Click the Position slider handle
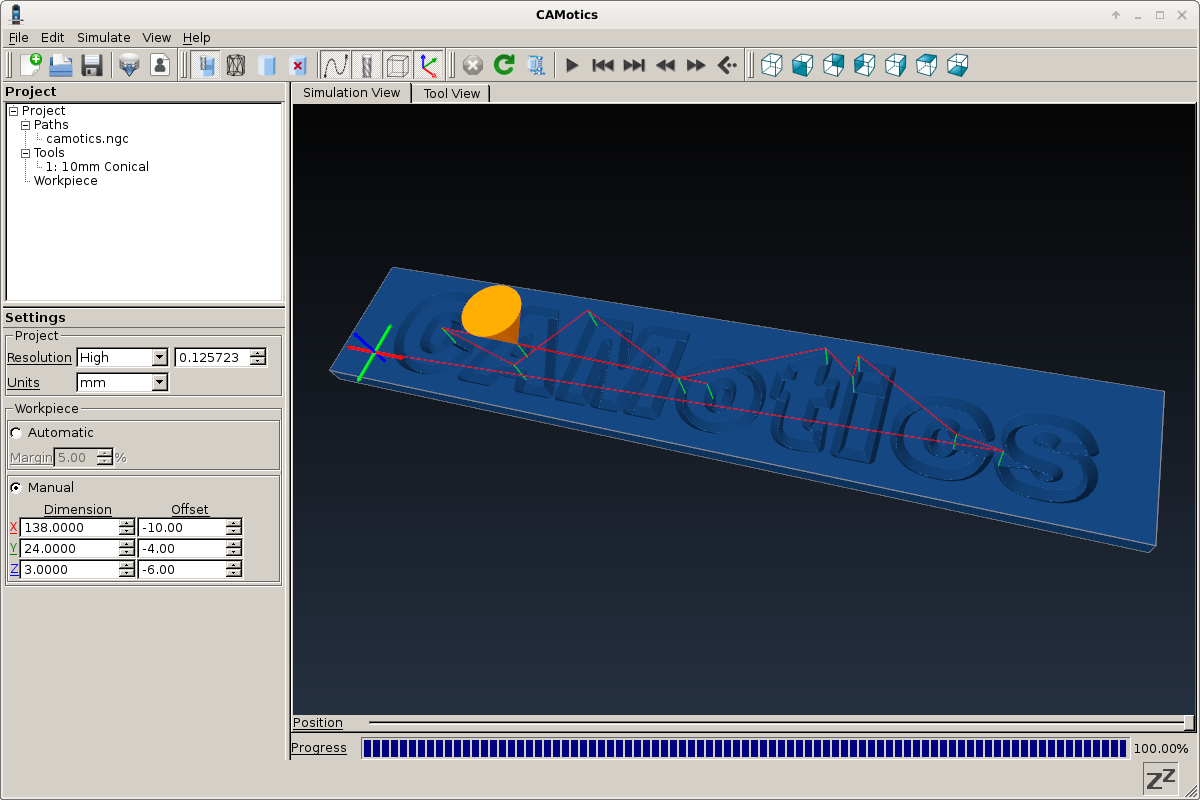This screenshot has height=800, width=1200. click(x=1189, y=722)
